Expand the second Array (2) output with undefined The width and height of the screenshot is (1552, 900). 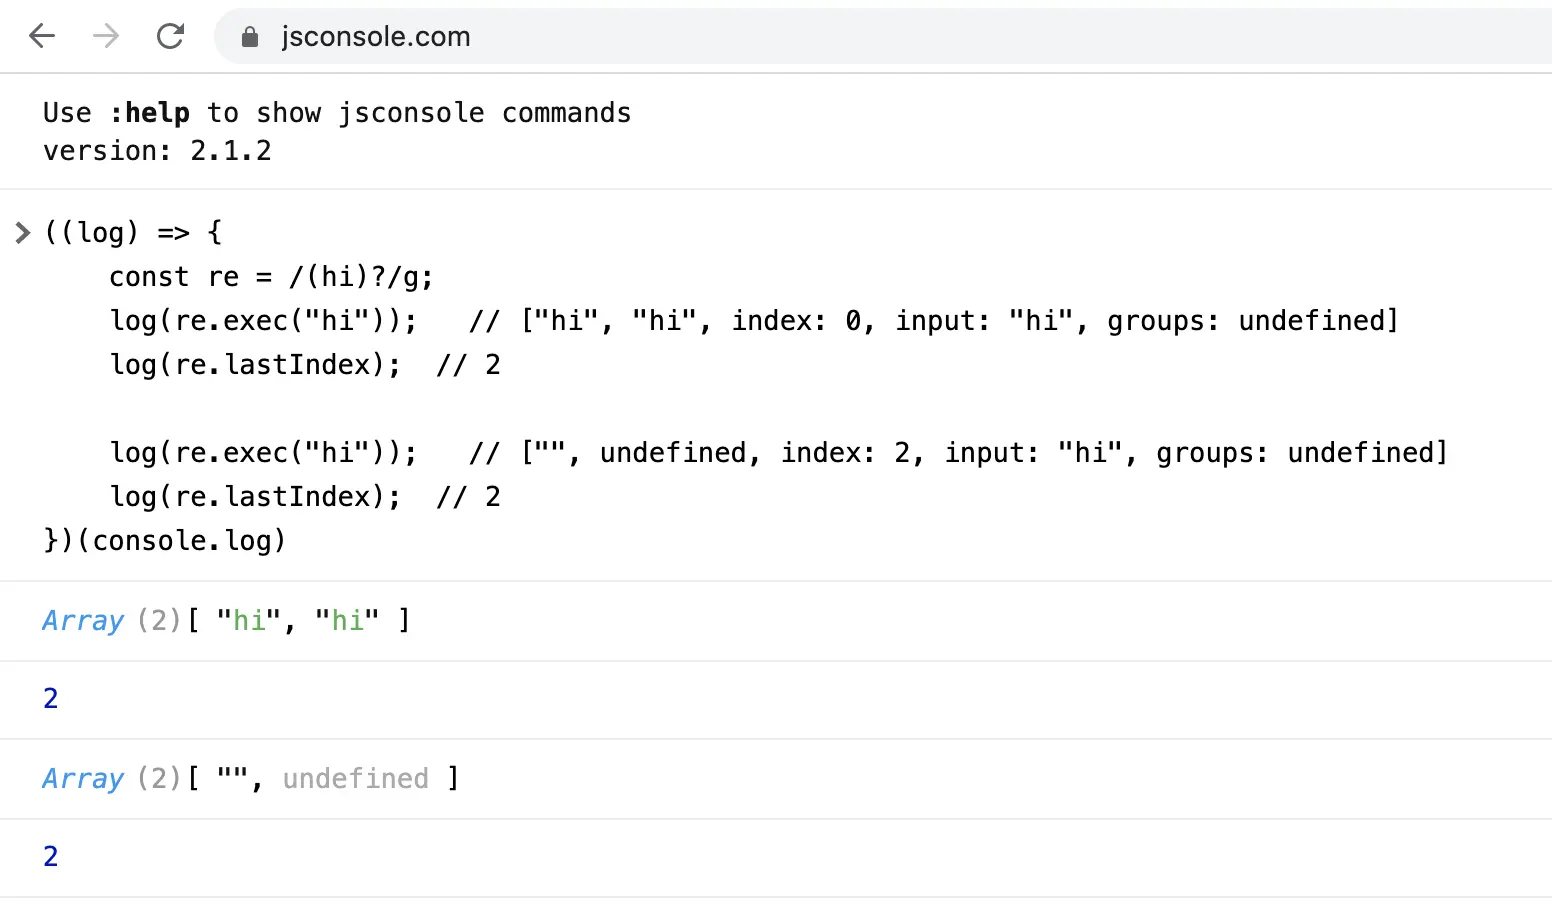pyautogui.click(x=83, y=779)
